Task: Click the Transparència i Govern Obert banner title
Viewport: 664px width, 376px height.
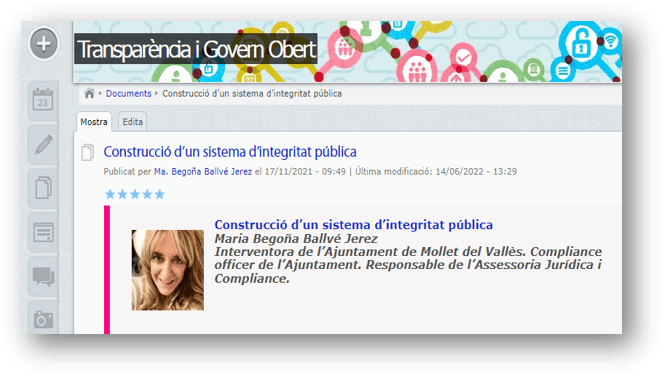Action: pyautogui.click(x=196, y=49)
